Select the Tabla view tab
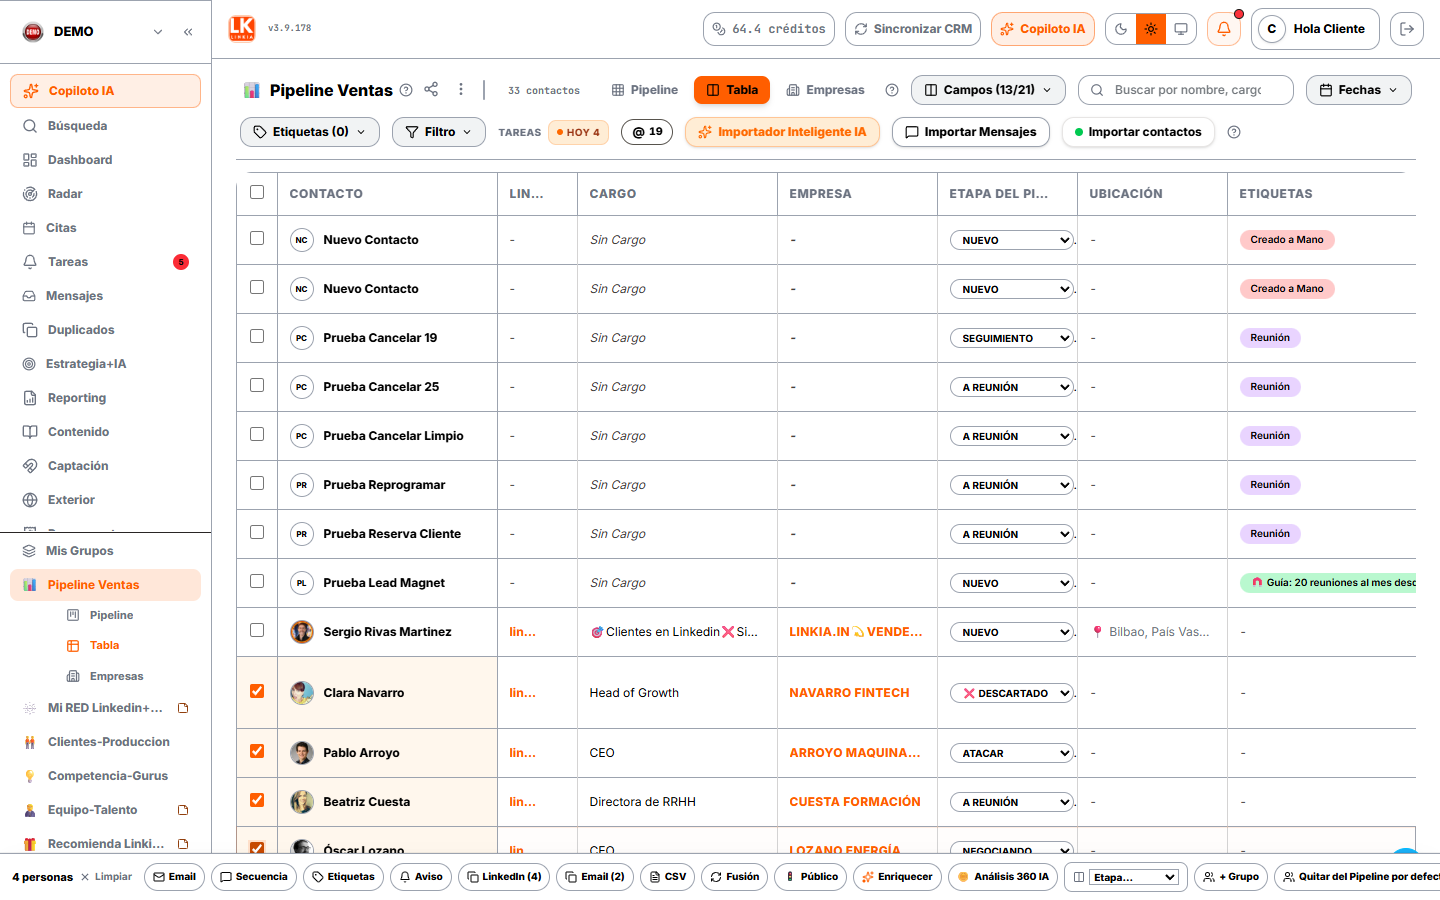Image resolution: width=1440 pixels, height=900 pixels. tap(732, 90)
